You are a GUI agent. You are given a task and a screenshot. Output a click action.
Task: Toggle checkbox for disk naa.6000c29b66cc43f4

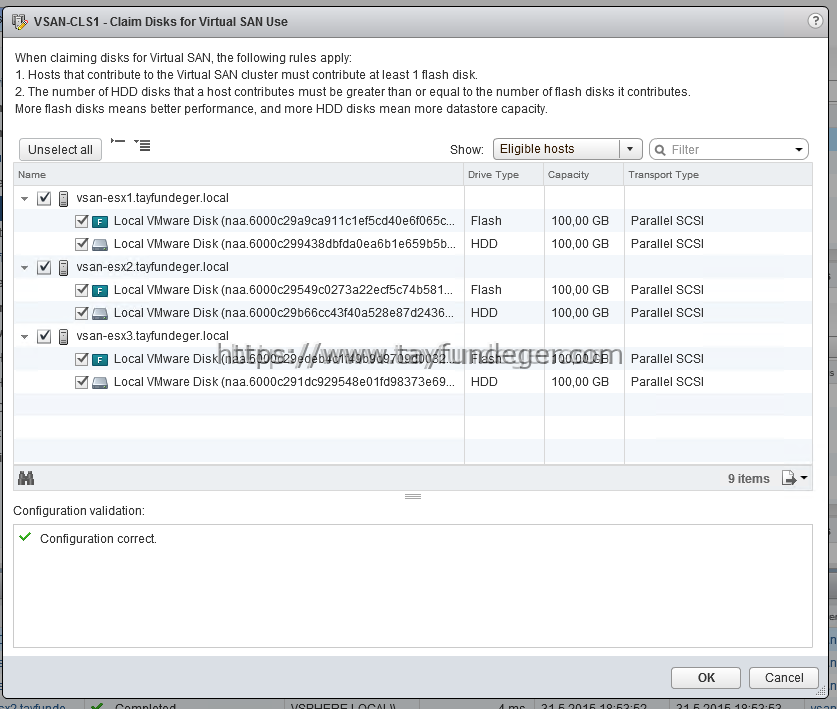tap(82, 313)
